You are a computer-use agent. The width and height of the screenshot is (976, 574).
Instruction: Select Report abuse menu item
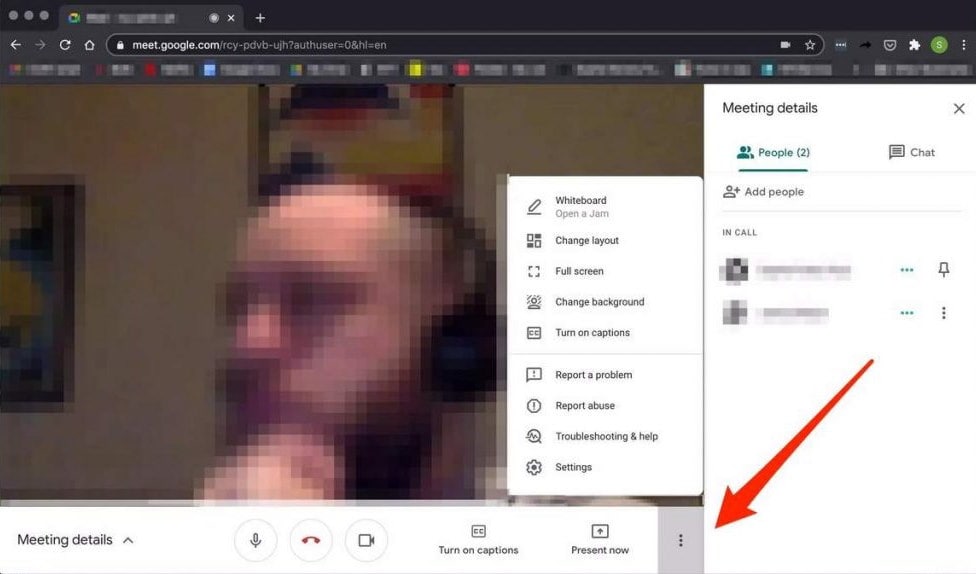pyautogui.click(x=604, y=405)
